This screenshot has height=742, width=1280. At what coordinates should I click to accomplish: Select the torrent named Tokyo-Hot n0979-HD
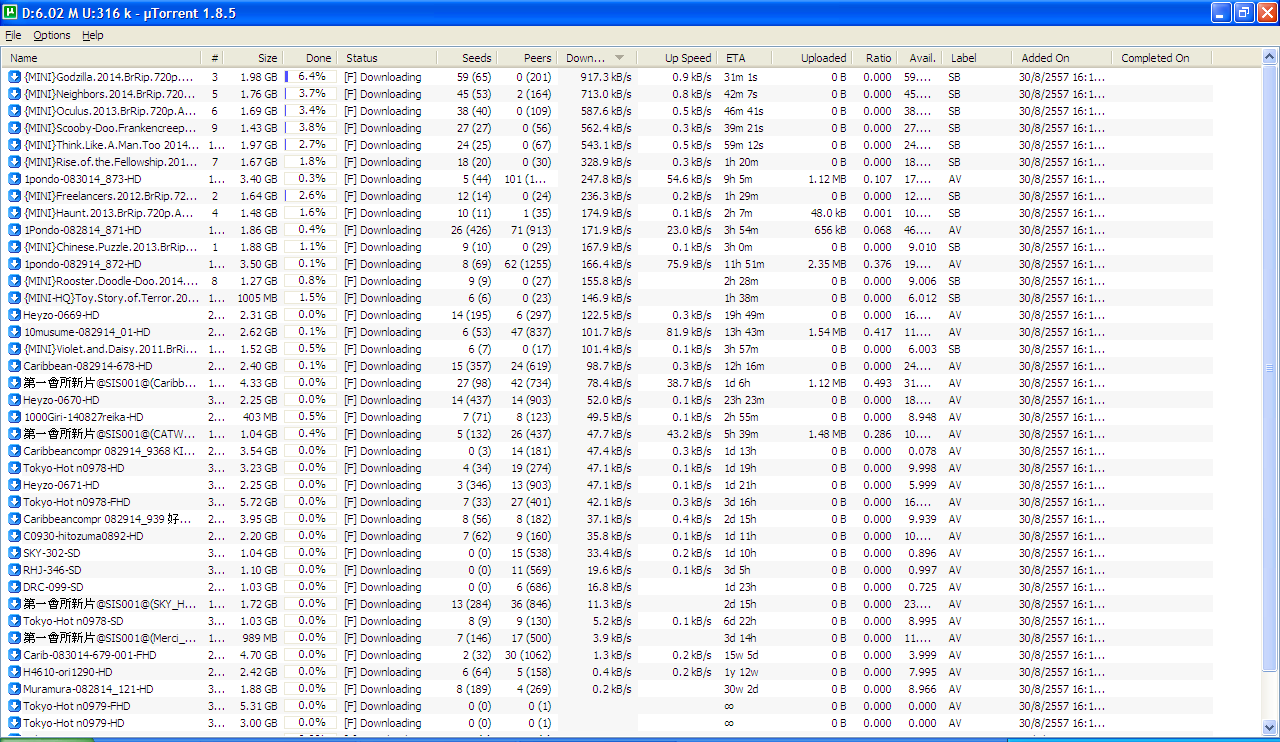pyautogui.click(x=74, y=723)
